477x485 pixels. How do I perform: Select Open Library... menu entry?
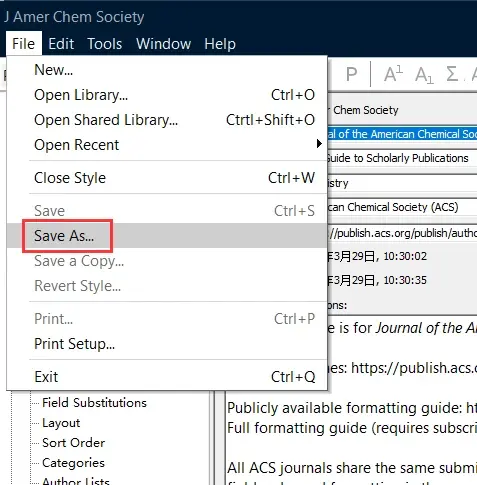click(167, 95)
